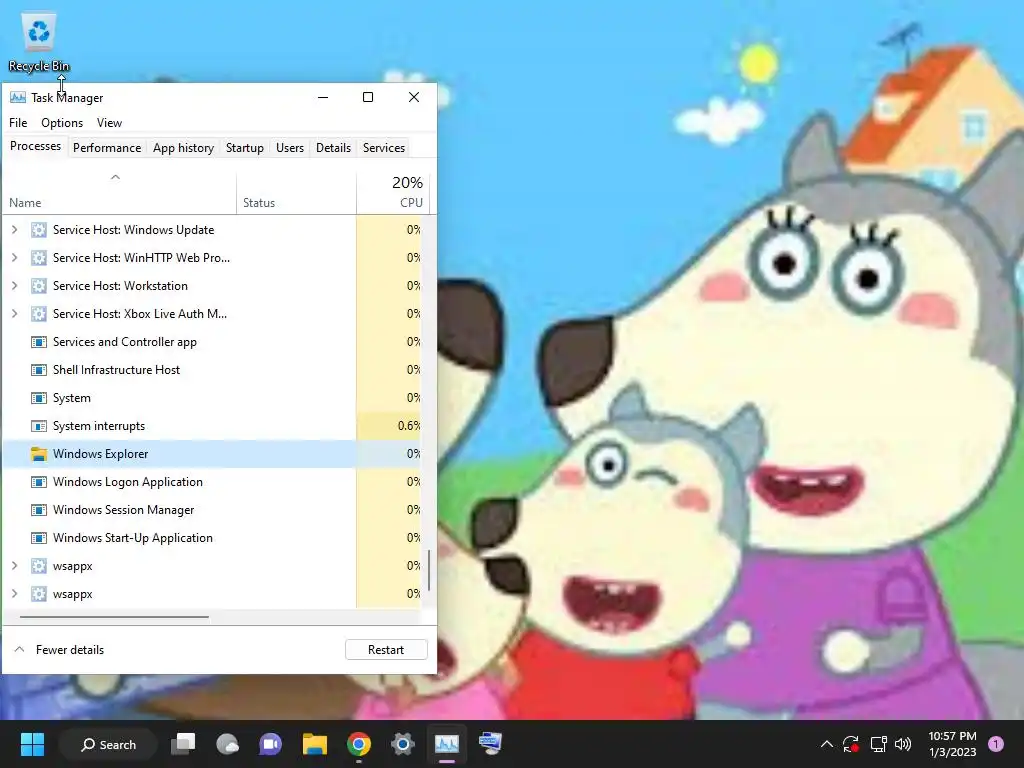Open the Options menu
The height and width of the screenshot is (768, 1024).
62,123
